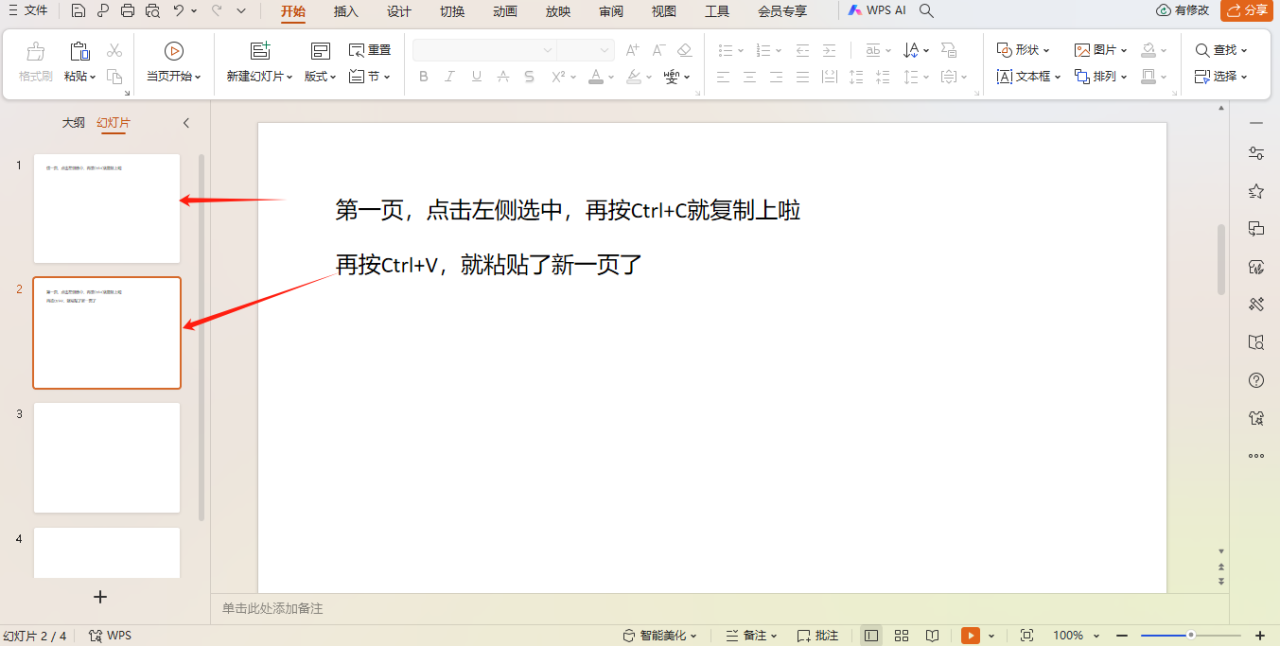Image resolution: width=1280 pixels, height=646 pixels.
Task: Open the search magnifier in the top toolbar
Action: 926,10
